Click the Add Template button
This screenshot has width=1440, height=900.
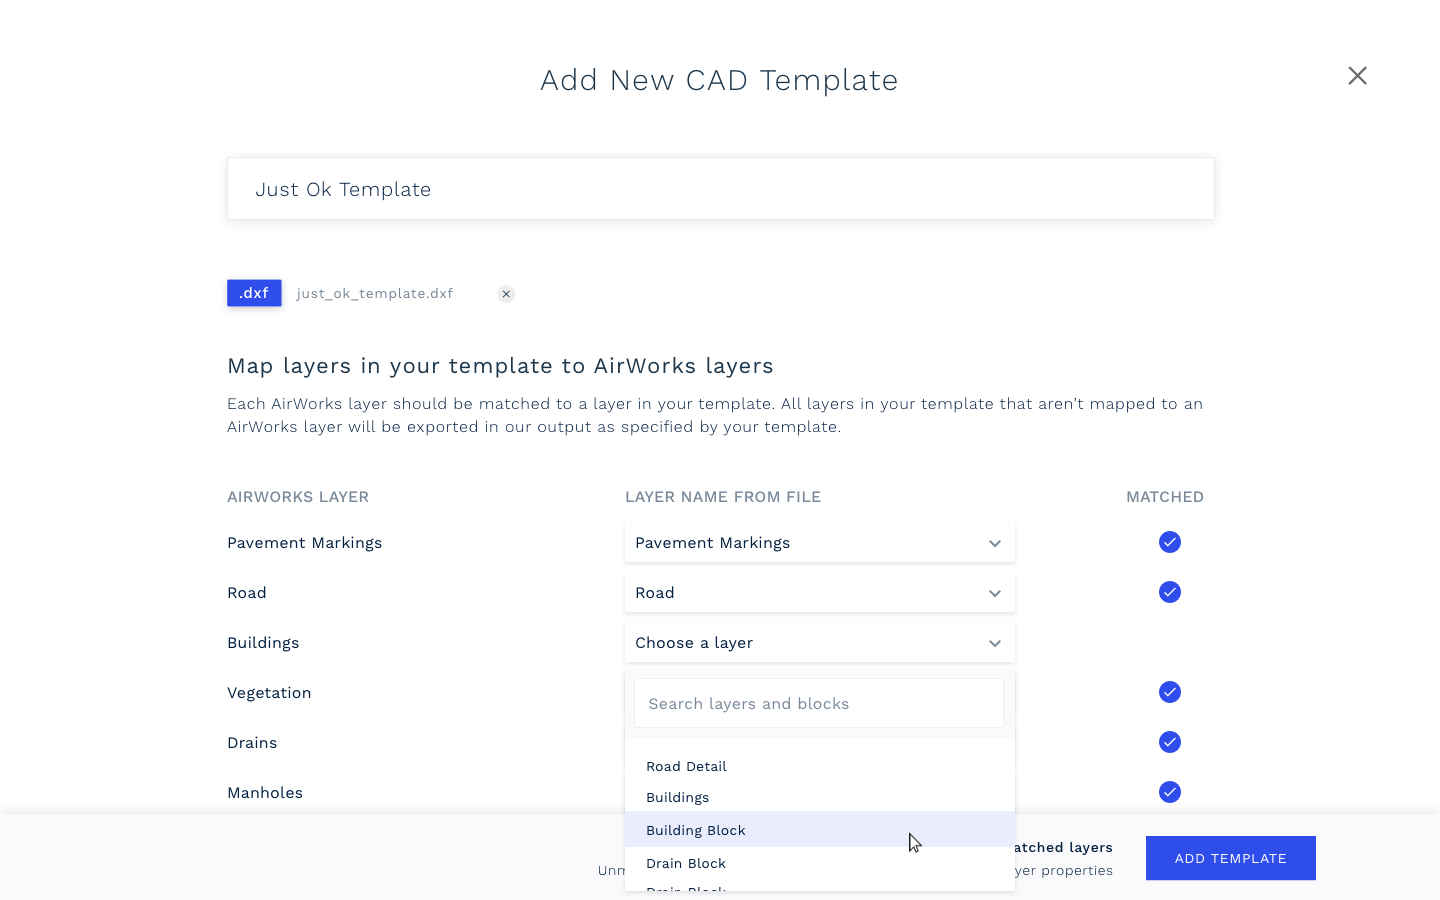(1231, 858)
